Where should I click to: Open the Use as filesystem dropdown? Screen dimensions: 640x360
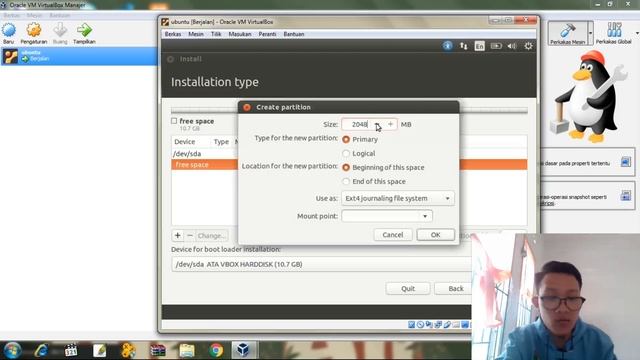pyautogui.click(x=398, y=198)
